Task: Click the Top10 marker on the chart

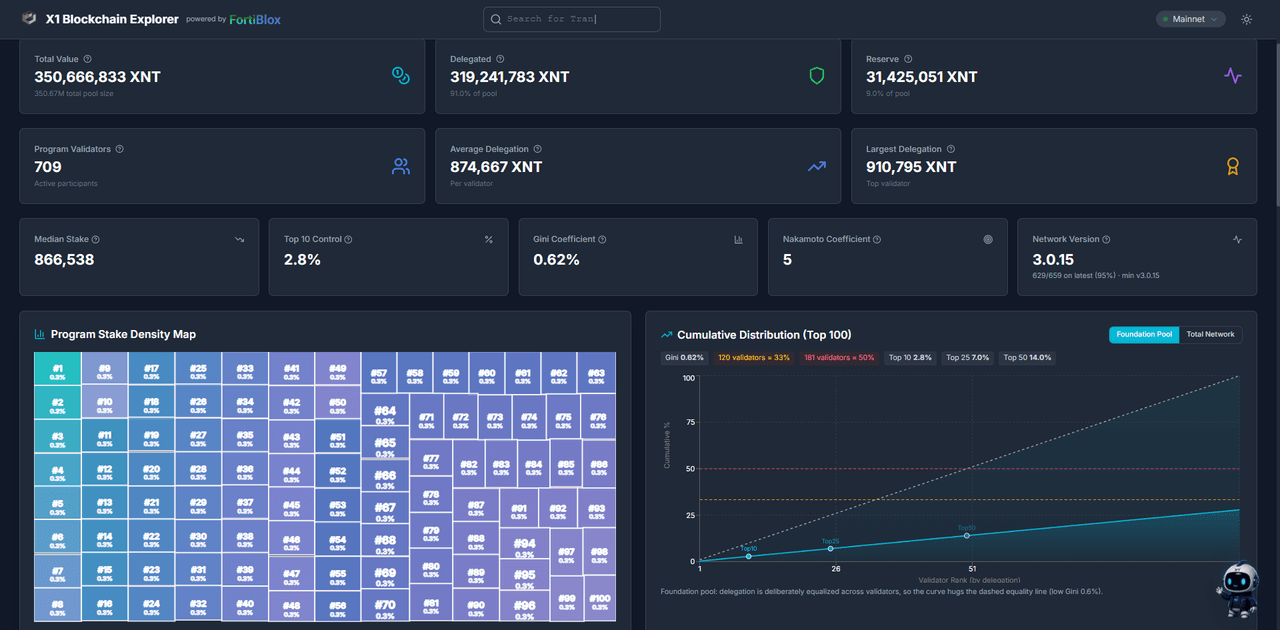Action: coord(749,556)
